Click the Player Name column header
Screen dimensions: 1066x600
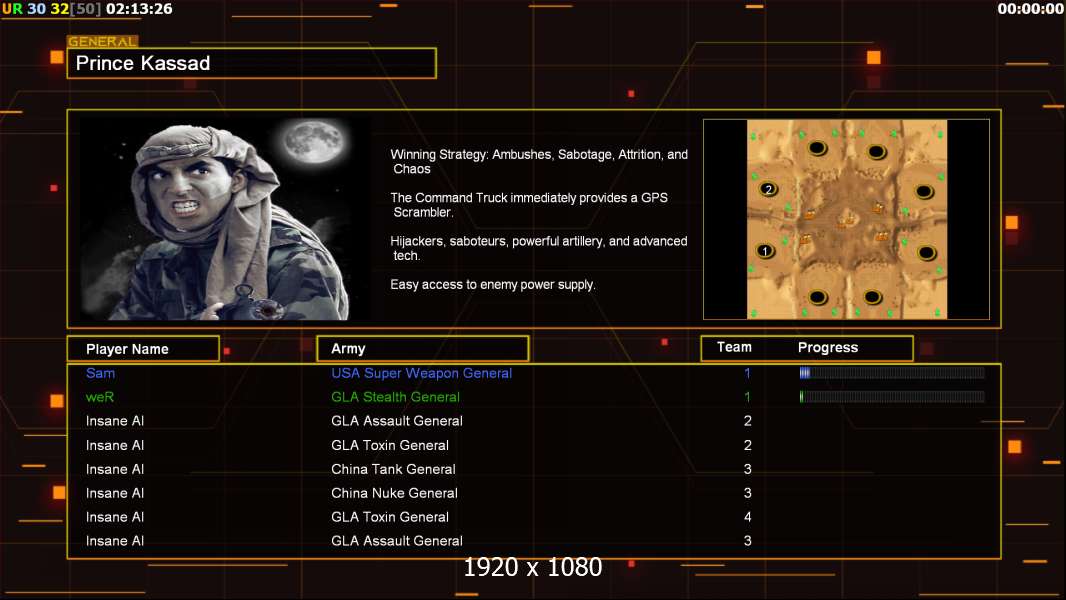click(142, 349)
